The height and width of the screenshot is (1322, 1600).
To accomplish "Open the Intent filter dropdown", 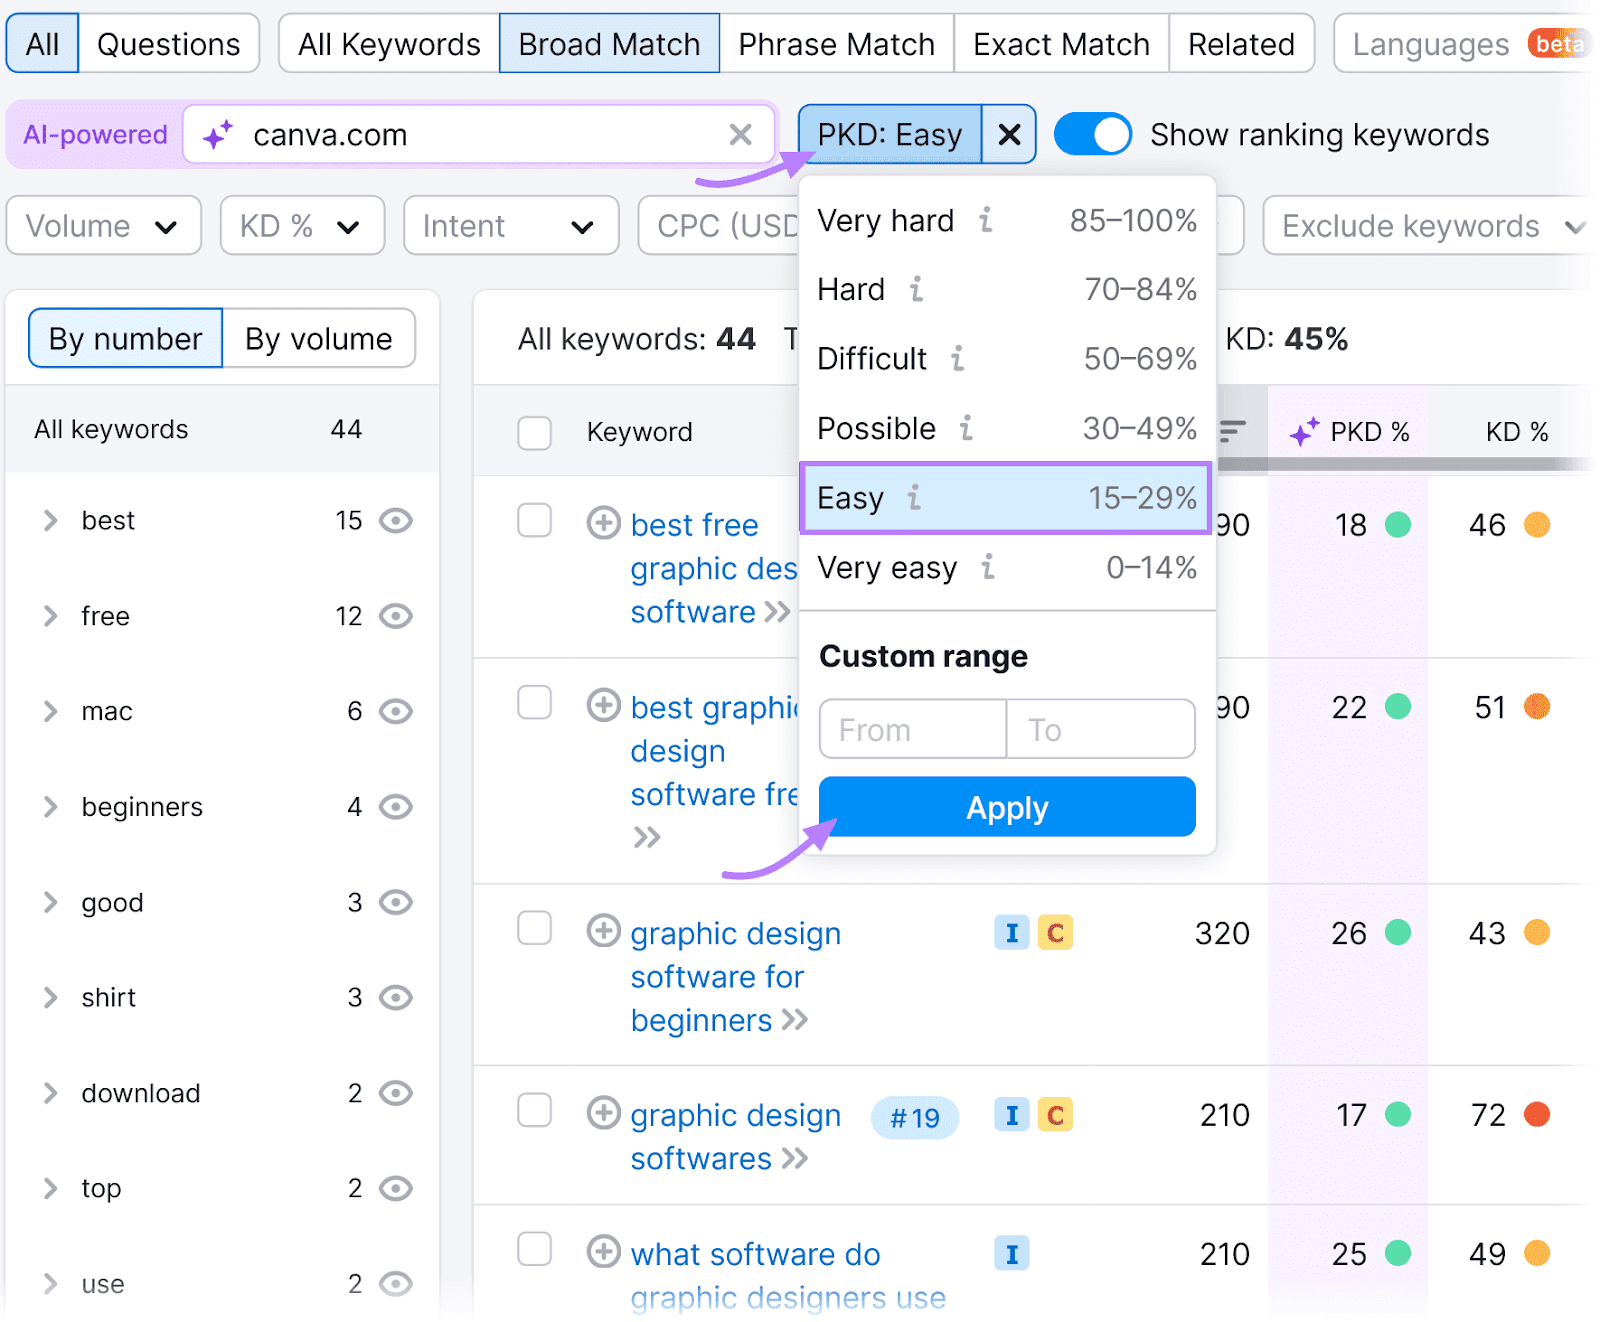I will click(510, 225).
